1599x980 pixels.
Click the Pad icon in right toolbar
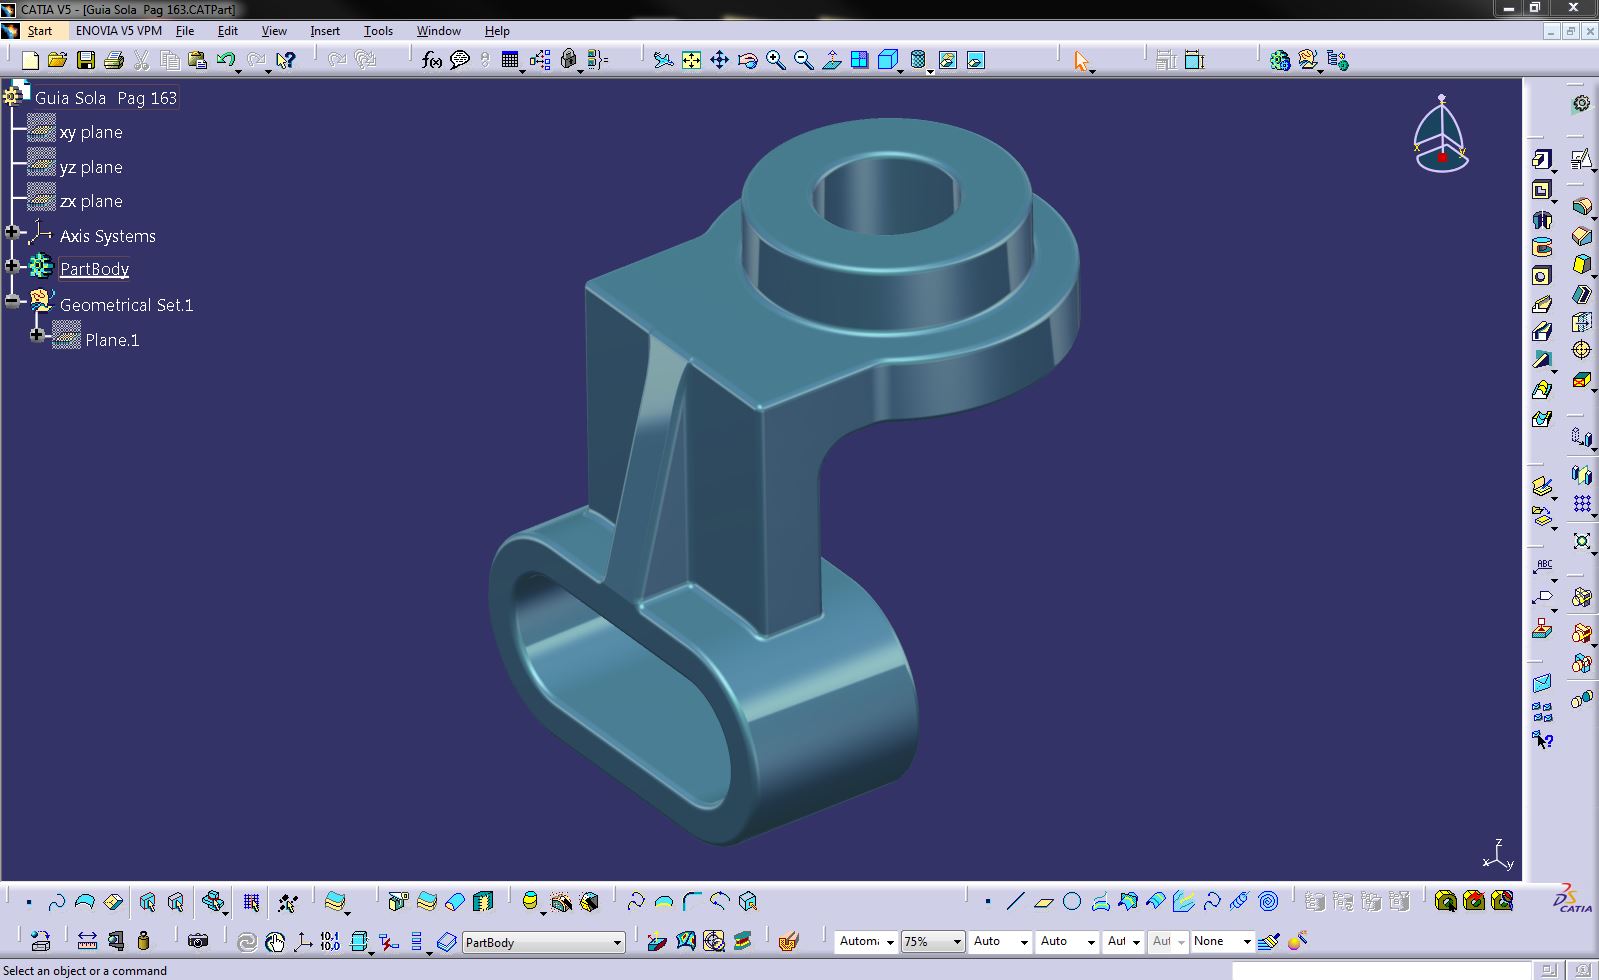pyautogui.click(x=1541, y=160)
